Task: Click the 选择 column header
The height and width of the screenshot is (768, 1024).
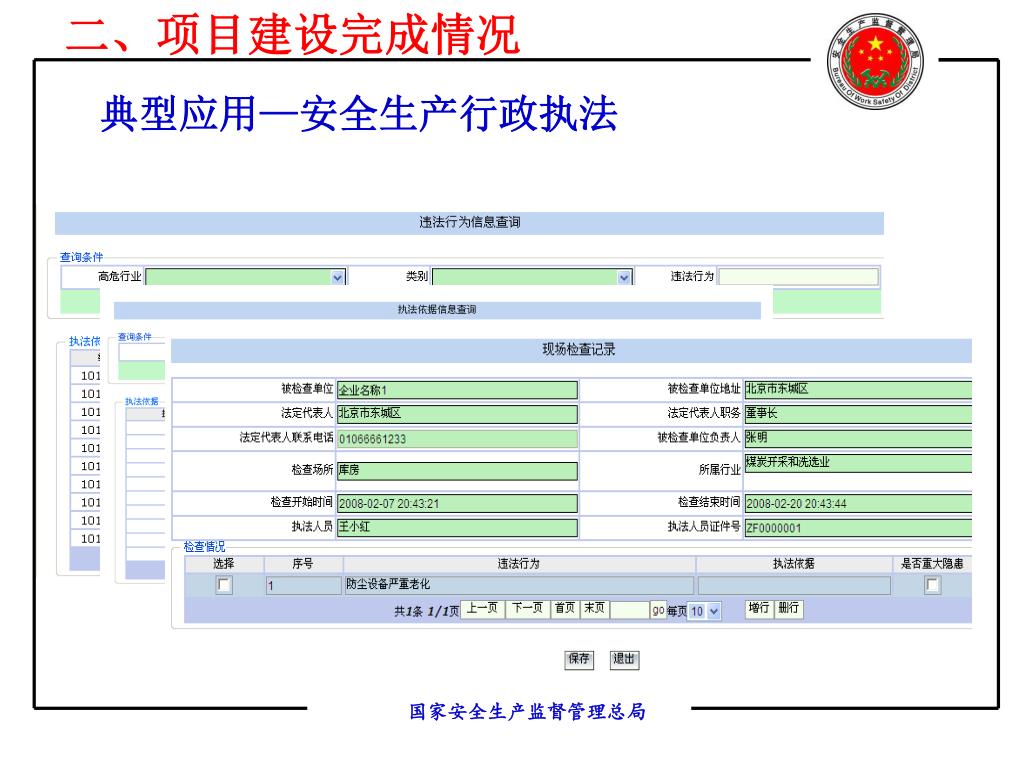Action: pos(224,564)
